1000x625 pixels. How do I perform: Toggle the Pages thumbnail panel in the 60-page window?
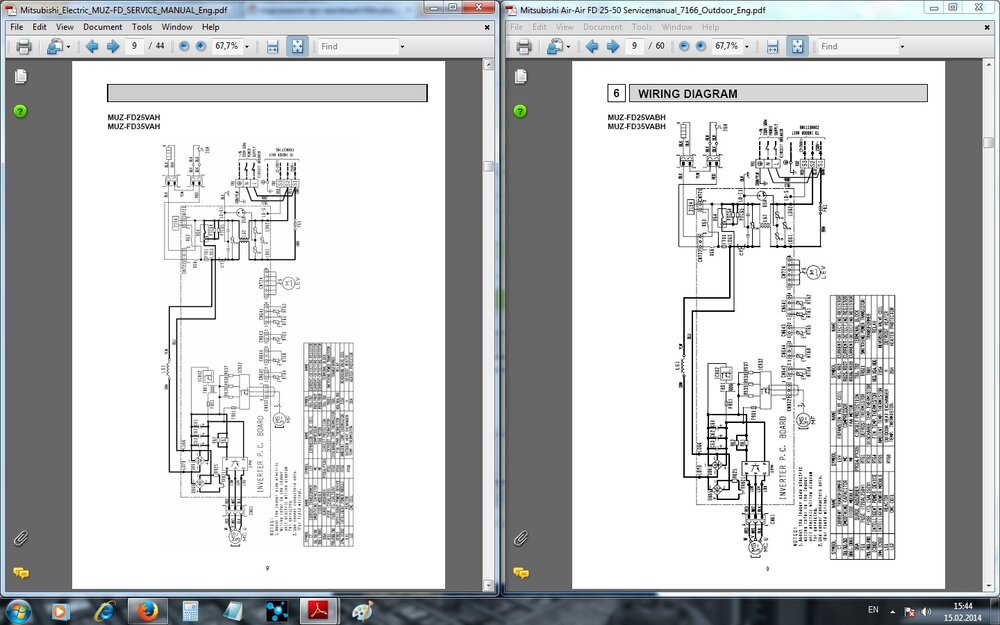(520, 77)
